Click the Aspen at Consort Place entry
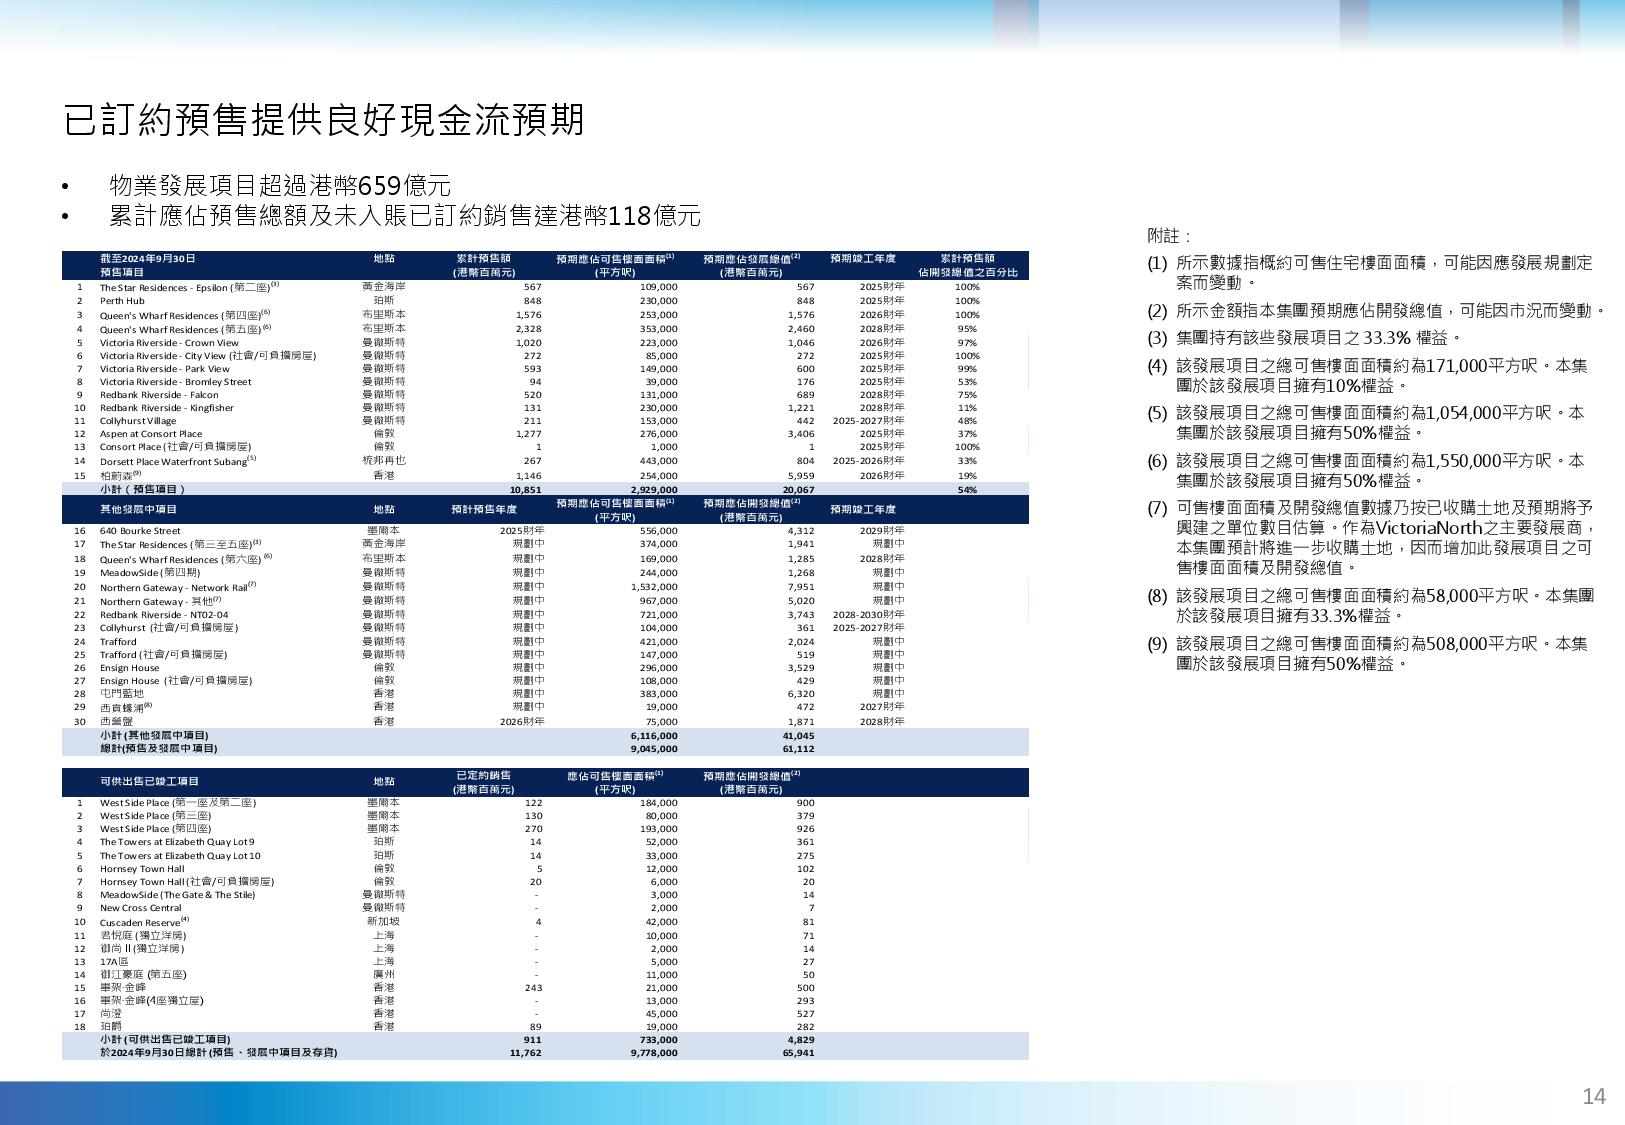This screenshot has width=1625, height=1125. click(150, 434)
